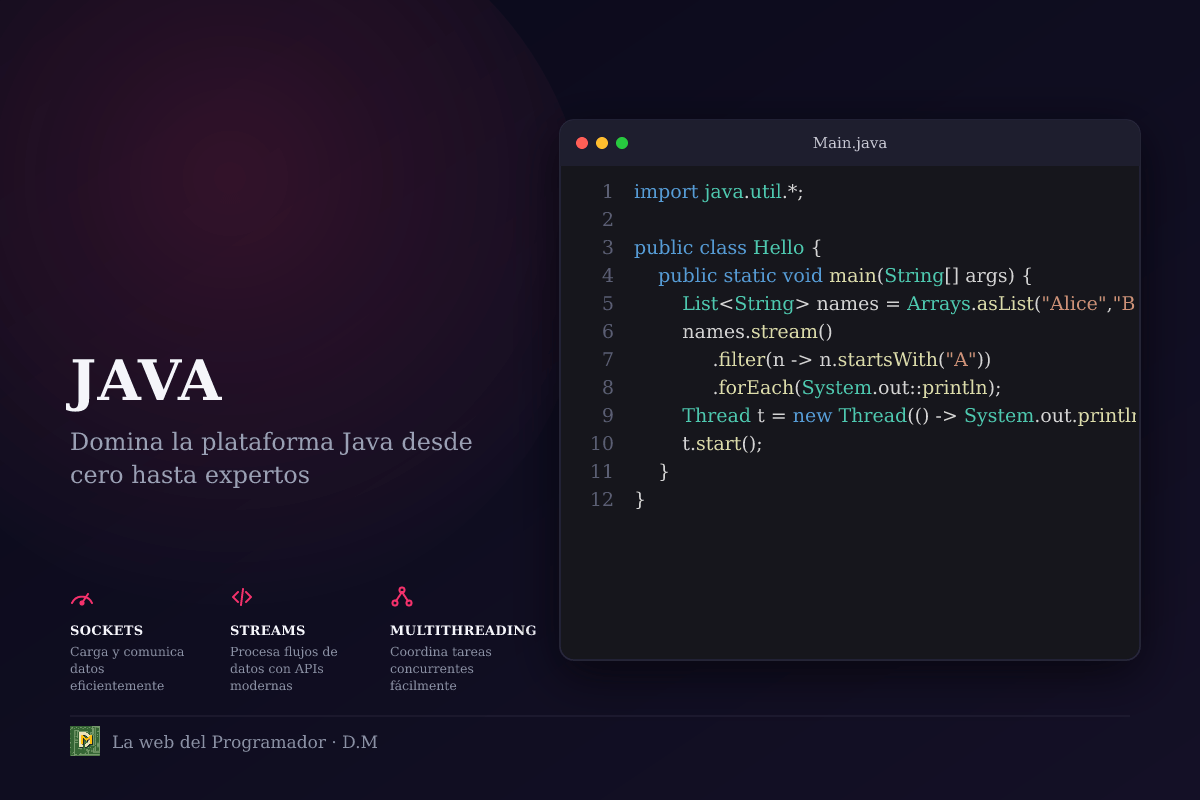Click "Carga y comunica datos eficientemente" description
Image resolution: width=1200 pixels, height=800 pixels.
pyautogui.click(x=127, y=669)
